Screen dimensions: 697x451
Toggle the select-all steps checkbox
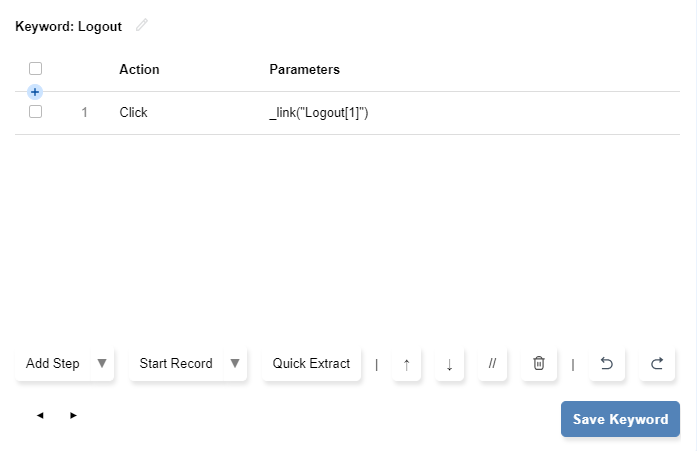35,69
